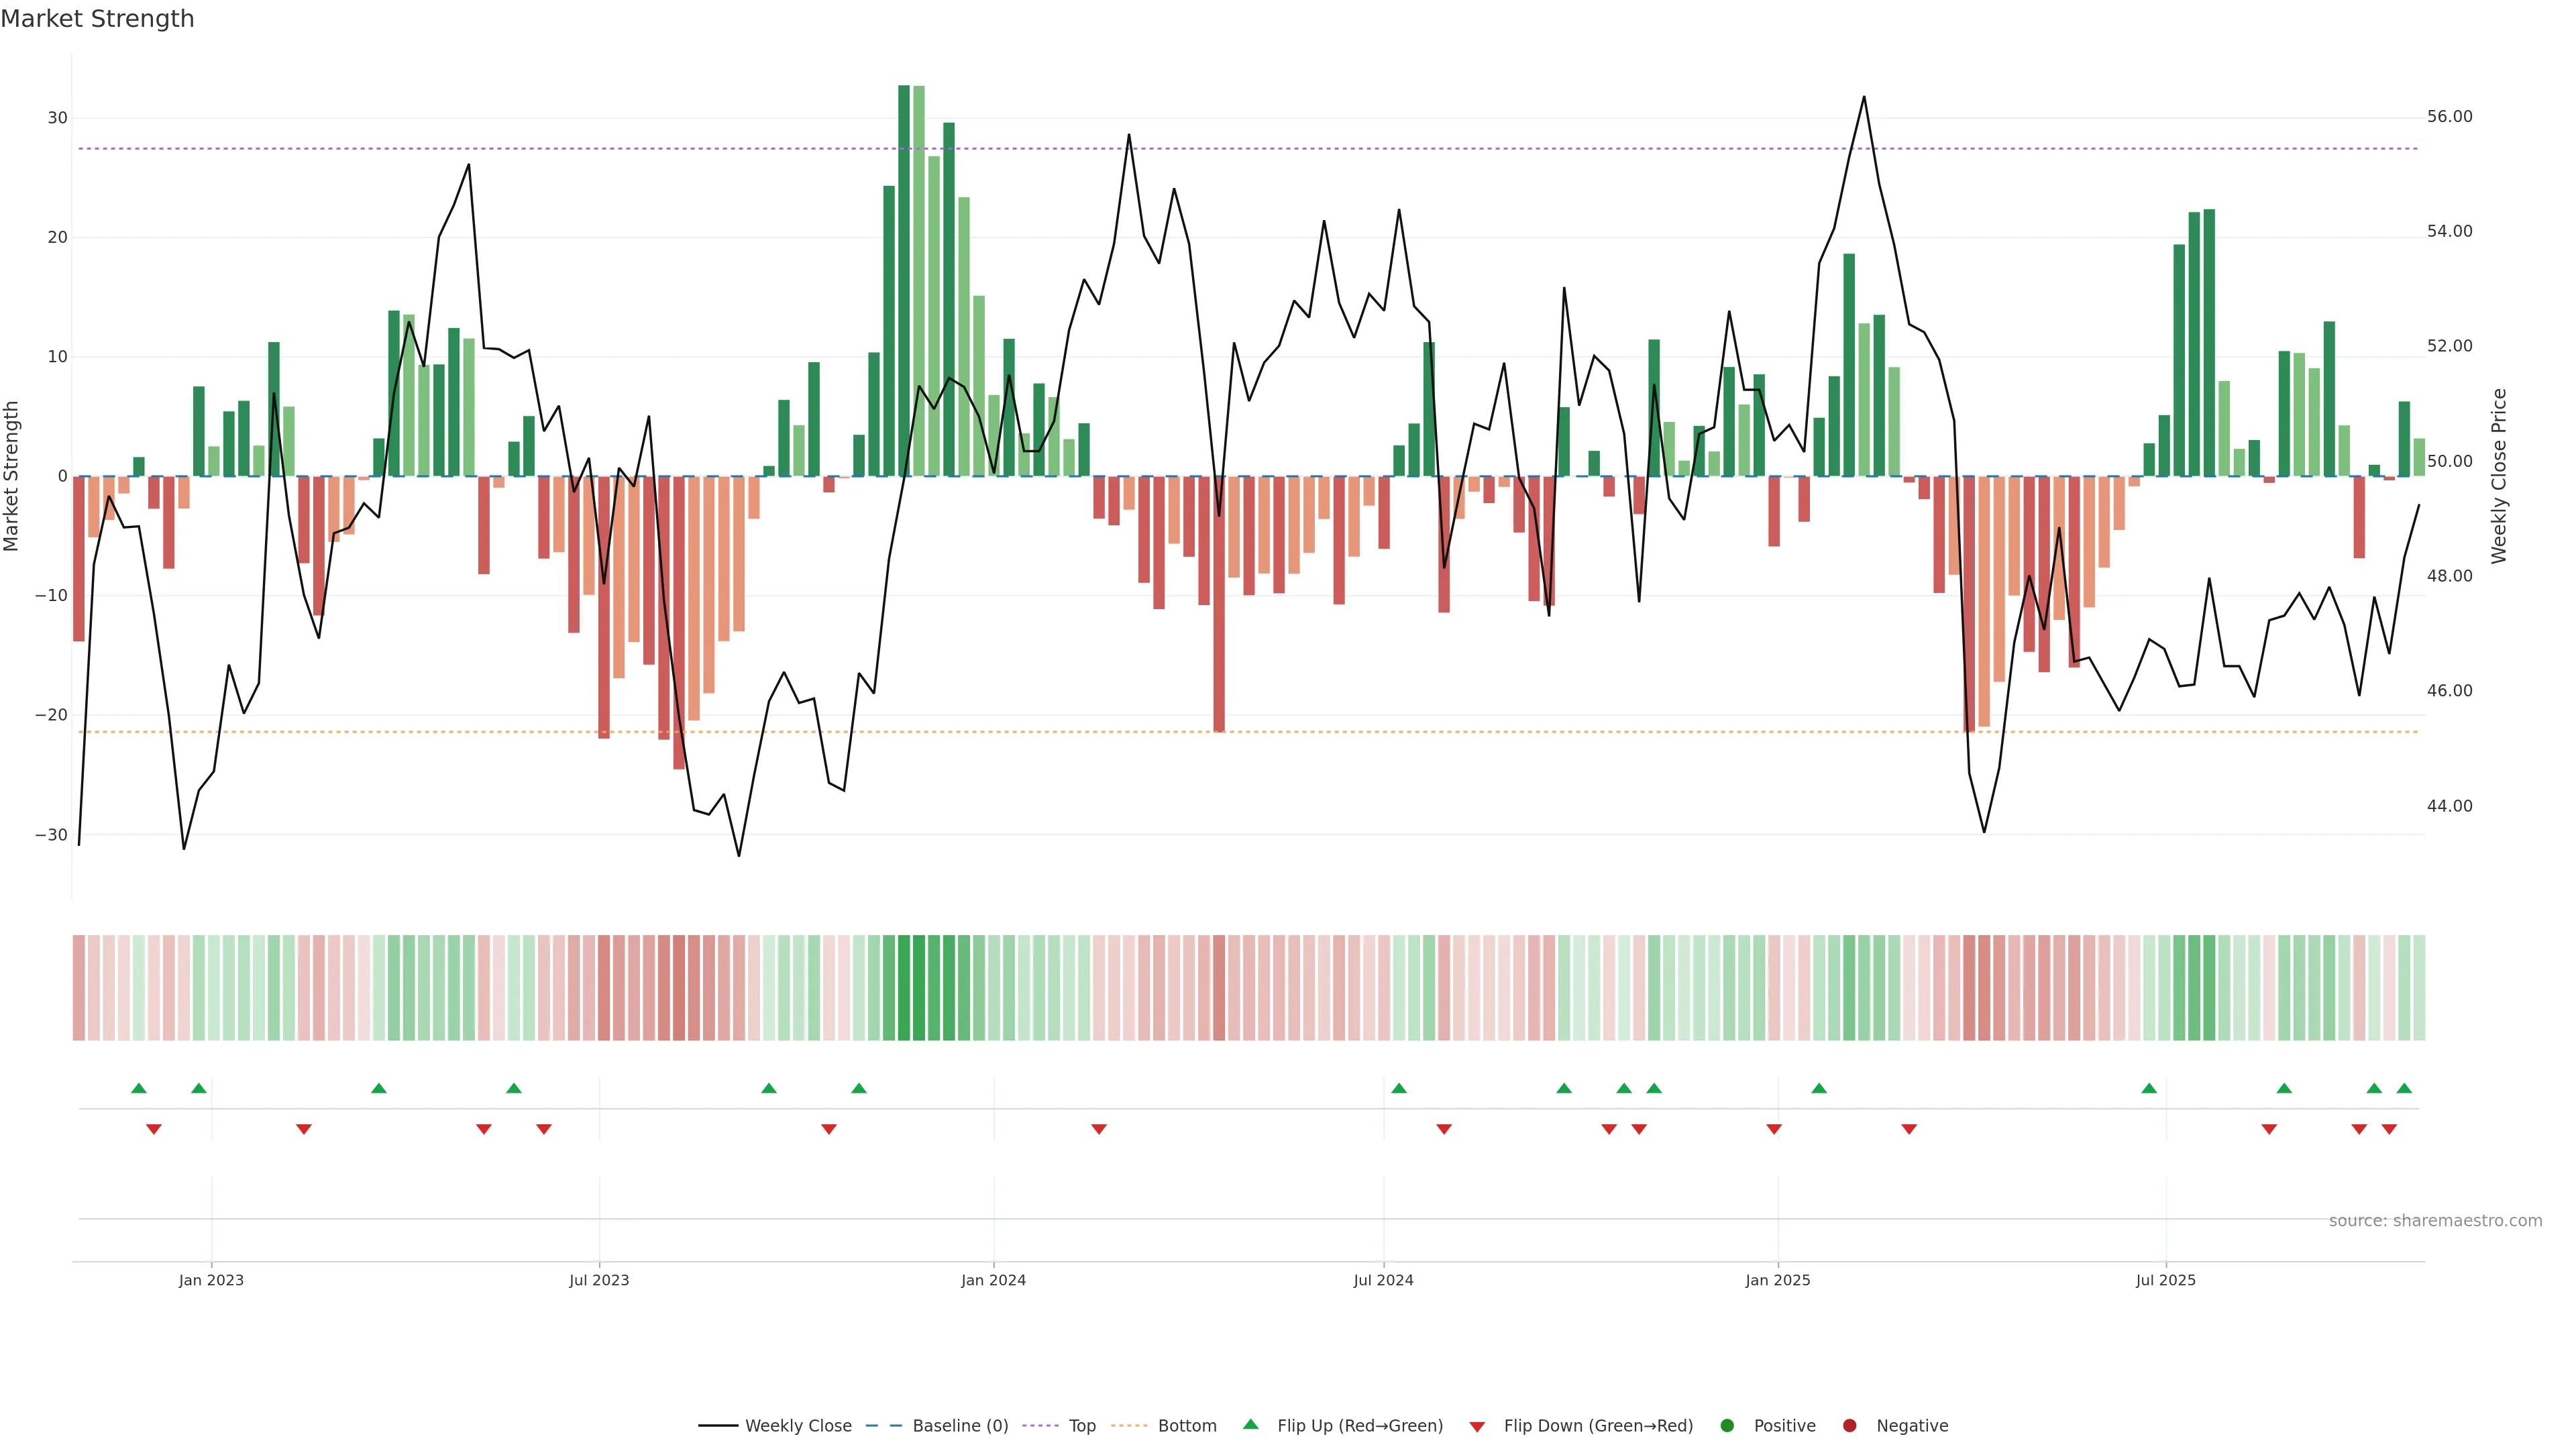Screen dimensions: 2576x1449
Task: Click the darkest green heatmap strip cell
Action: [x=904, y=988]
